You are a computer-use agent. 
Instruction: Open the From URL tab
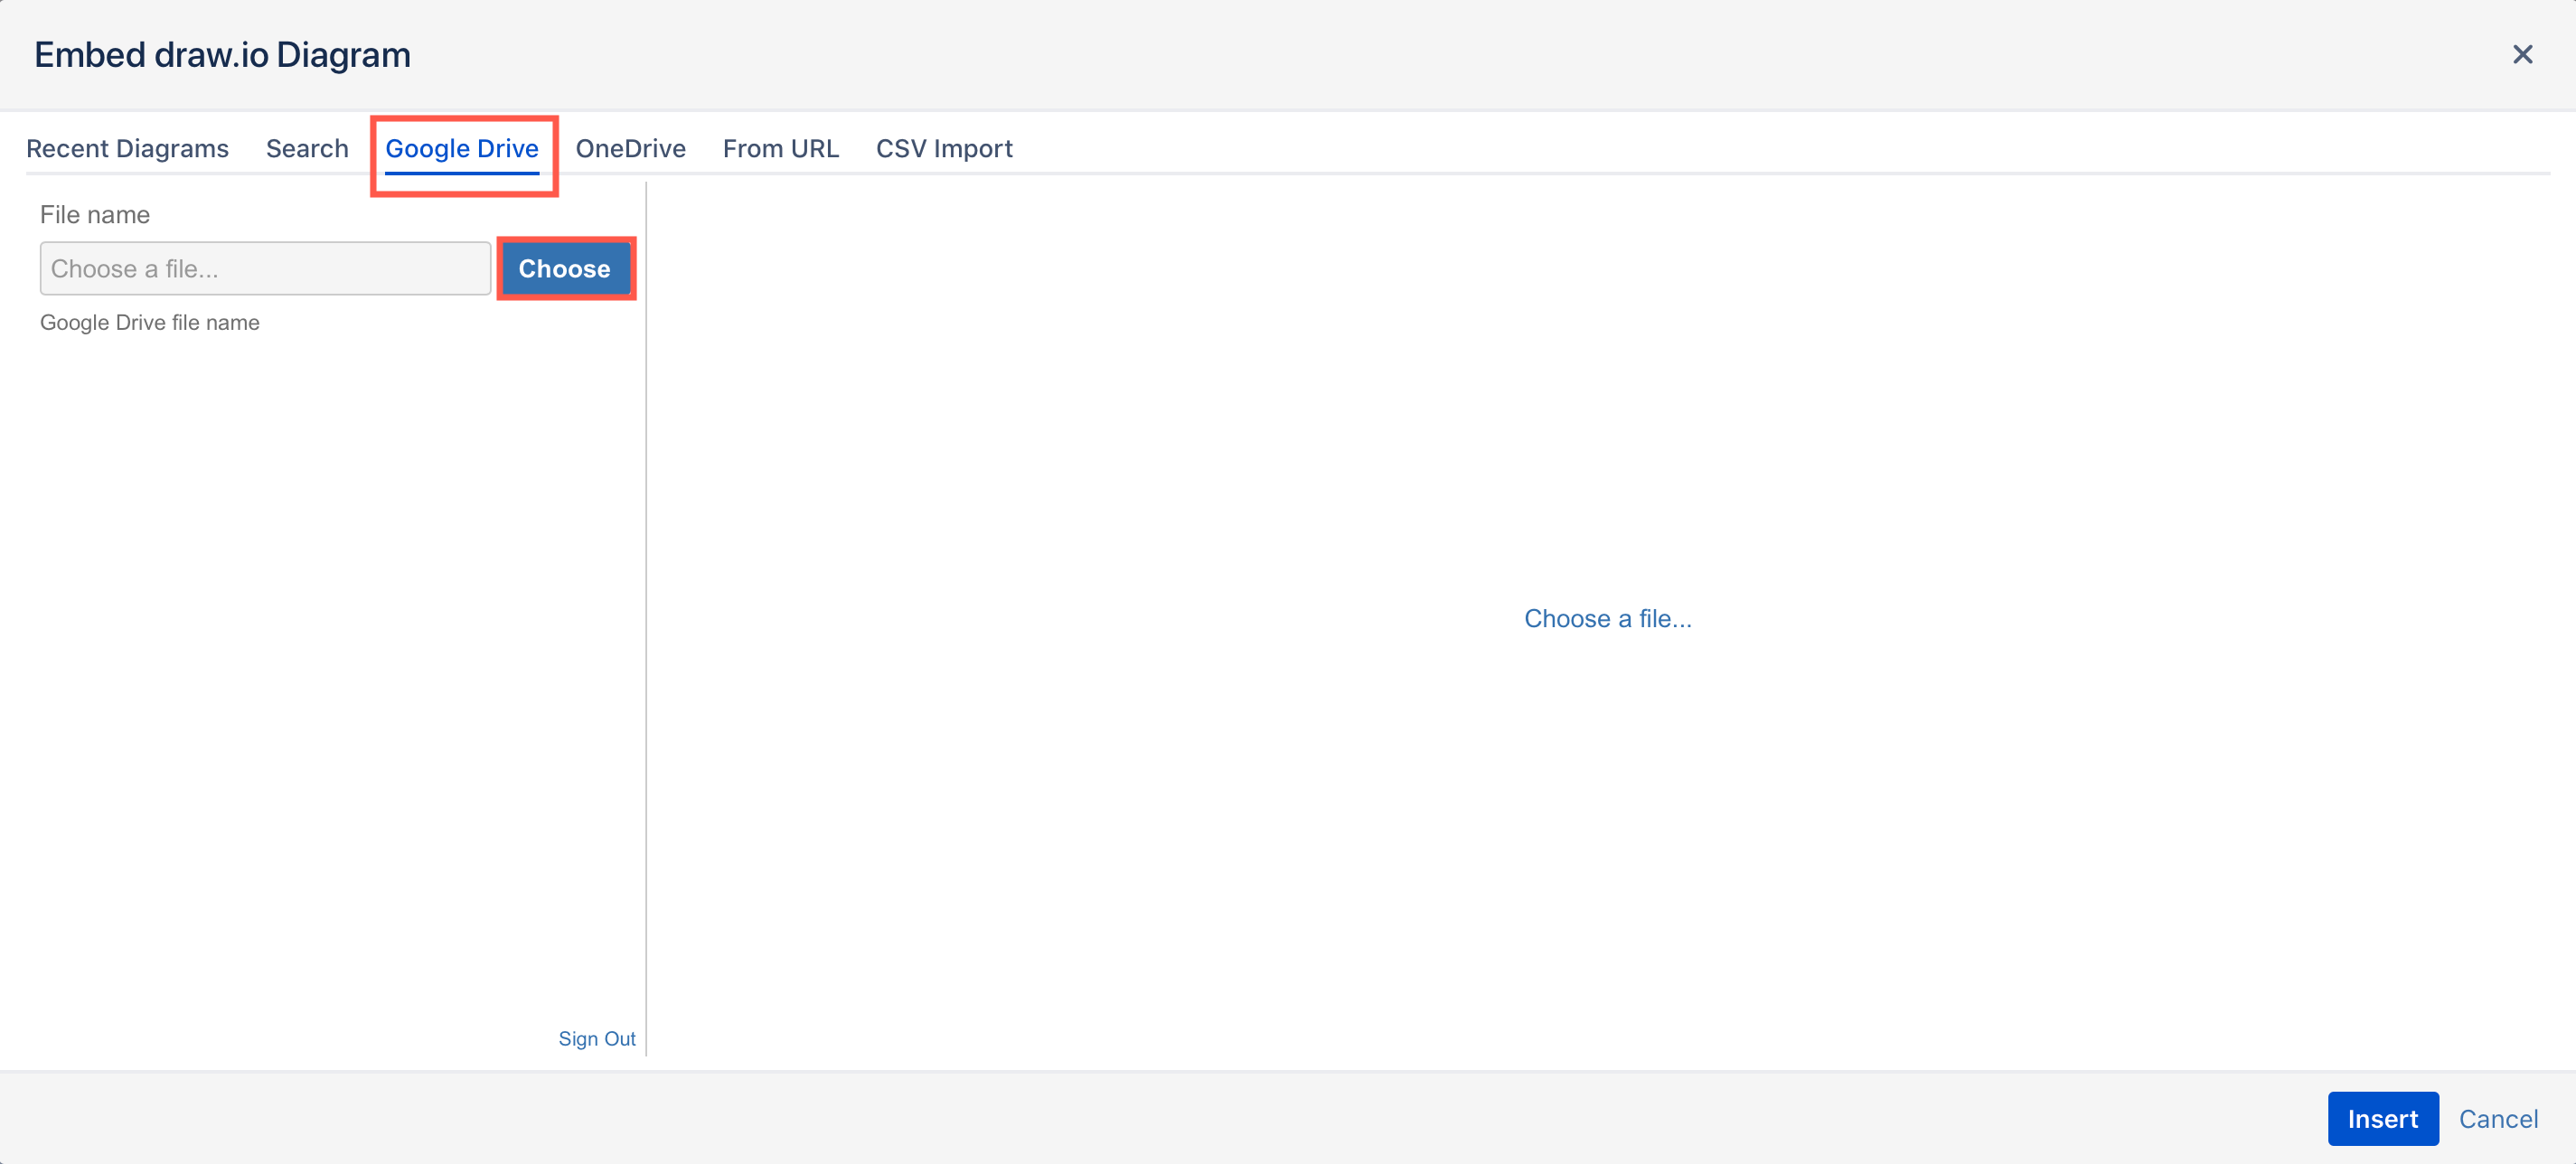coord(781,148)
